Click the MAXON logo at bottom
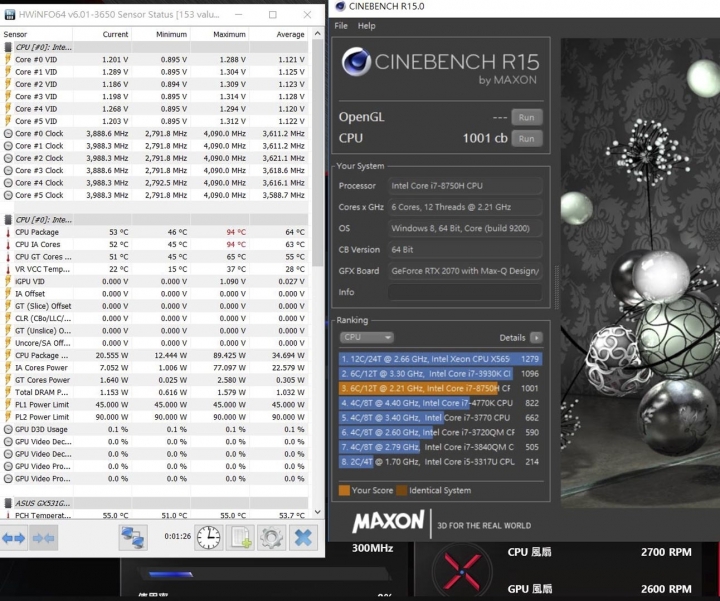 tap(388, 522)
